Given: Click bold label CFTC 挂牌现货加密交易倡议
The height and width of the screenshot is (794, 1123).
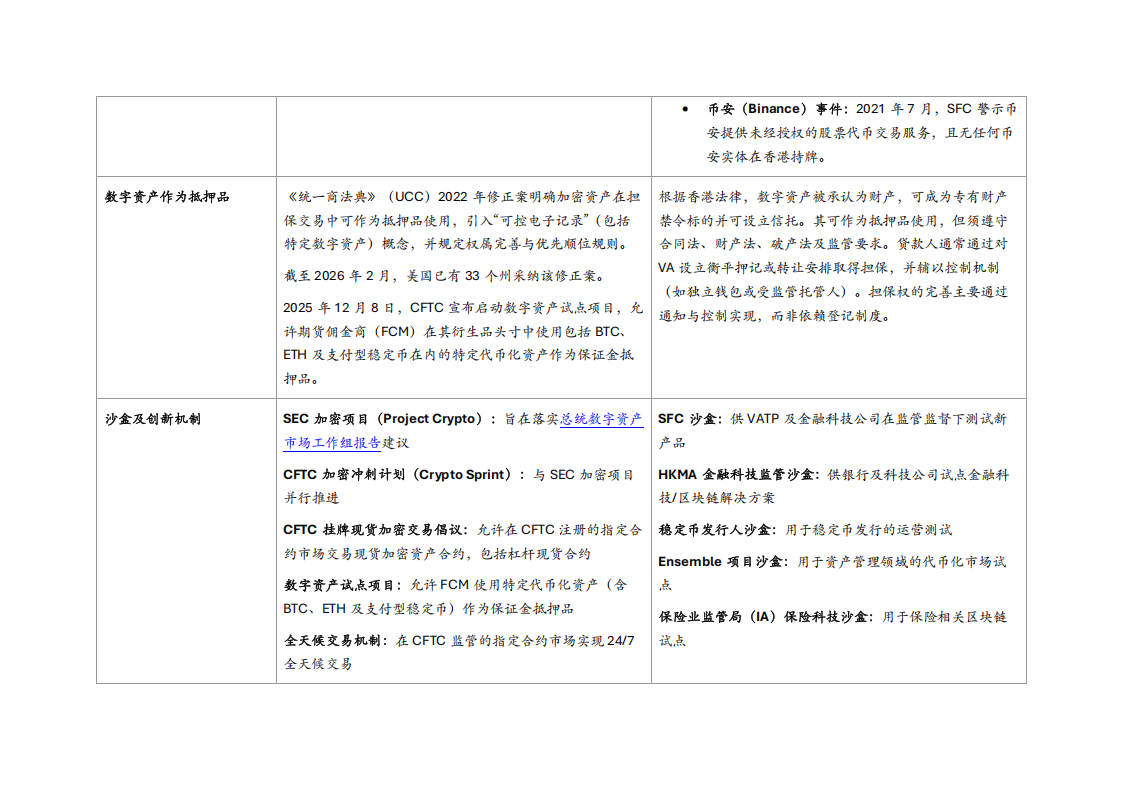Looking at the screenshot, I should pos(372,530).
